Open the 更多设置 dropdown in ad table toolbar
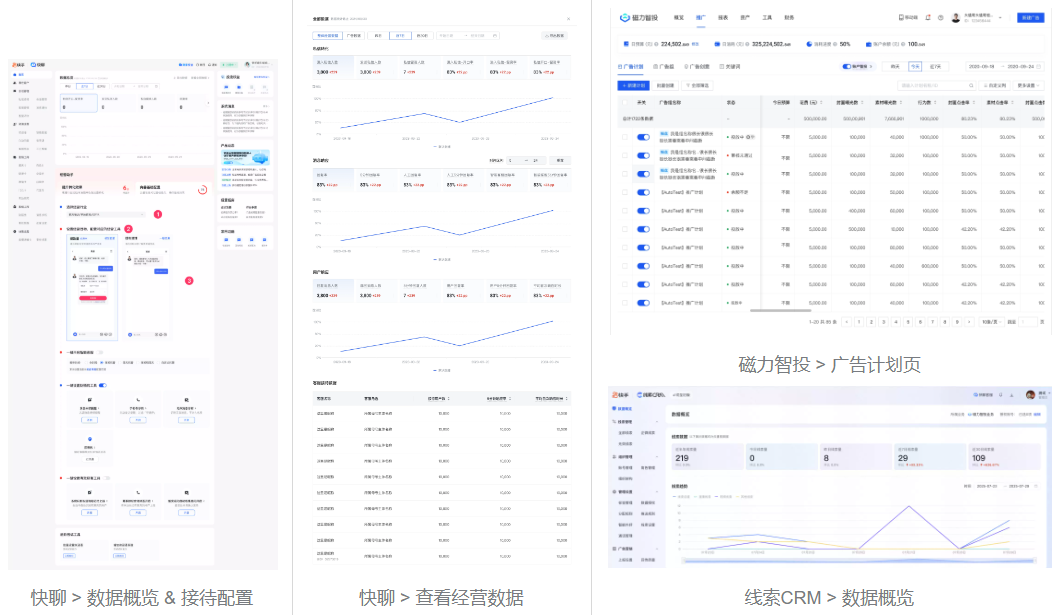 [1027, 85]
